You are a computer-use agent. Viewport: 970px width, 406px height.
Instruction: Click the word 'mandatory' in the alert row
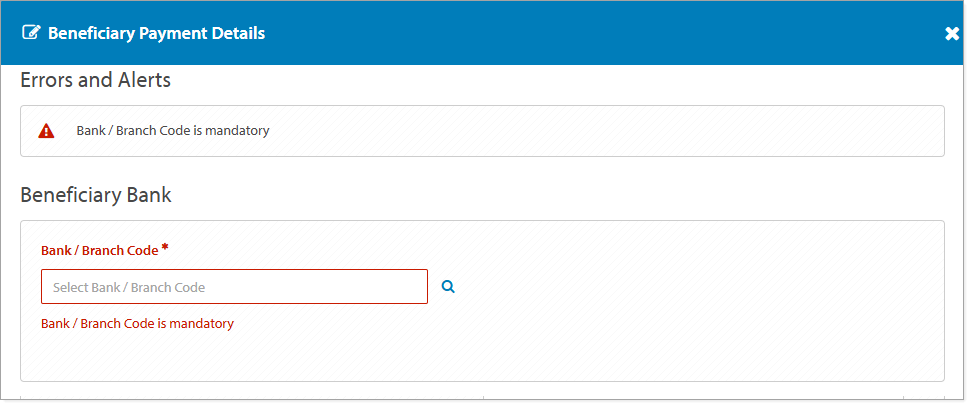237,131
